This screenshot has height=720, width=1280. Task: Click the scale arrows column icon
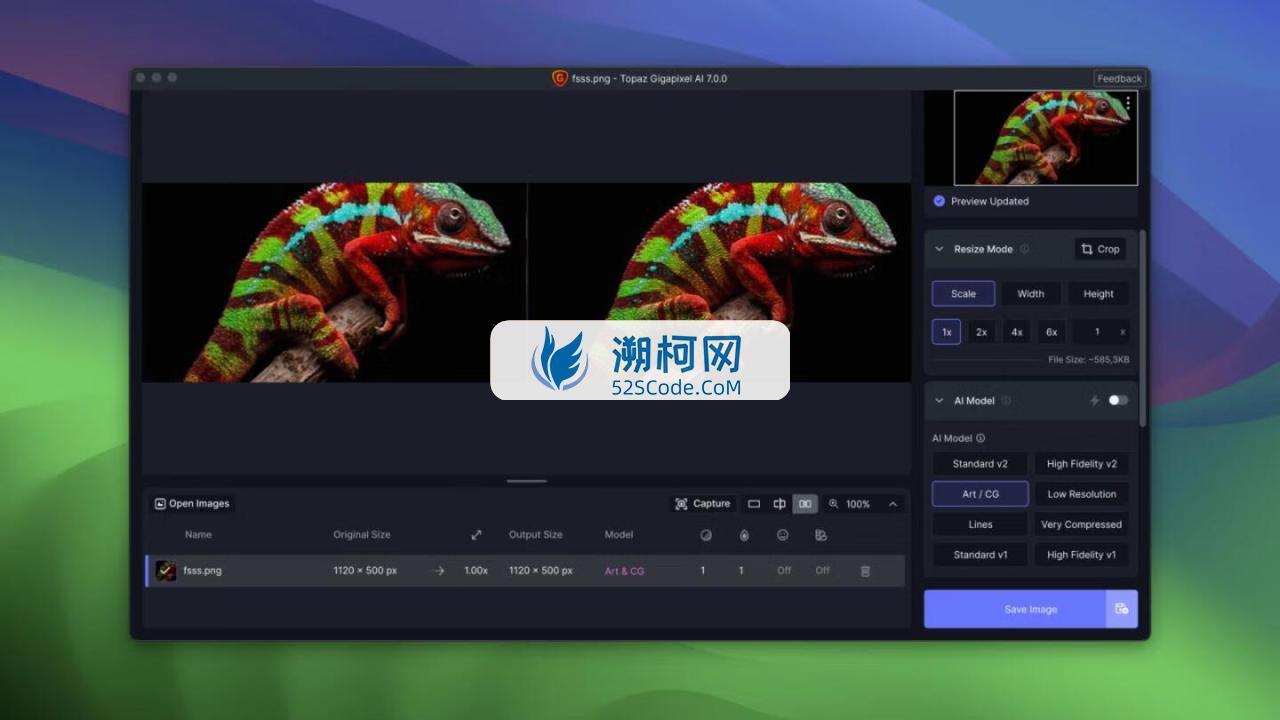pos(477,535)
